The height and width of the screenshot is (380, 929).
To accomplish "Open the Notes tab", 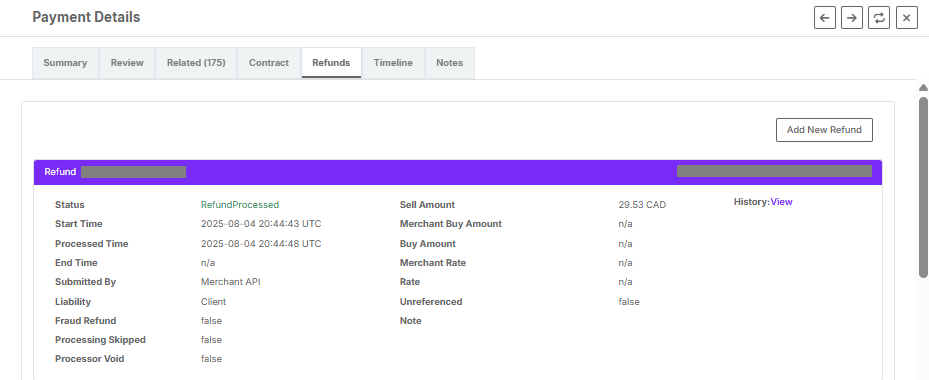I will (x=450, y=63).
